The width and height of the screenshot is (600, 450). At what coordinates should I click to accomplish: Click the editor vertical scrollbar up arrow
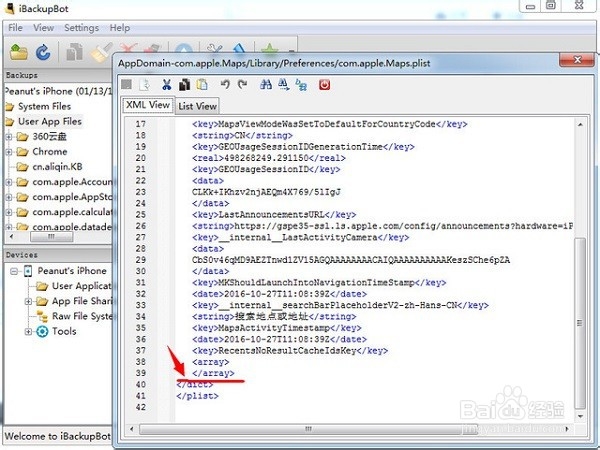580,125
